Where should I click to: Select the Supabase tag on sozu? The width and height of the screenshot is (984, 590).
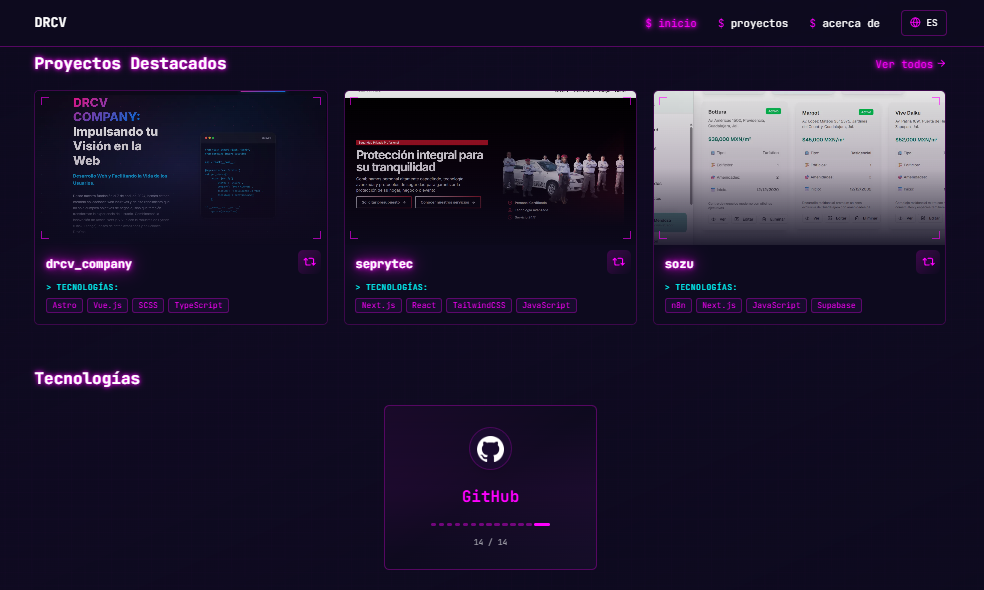[836, 306]
